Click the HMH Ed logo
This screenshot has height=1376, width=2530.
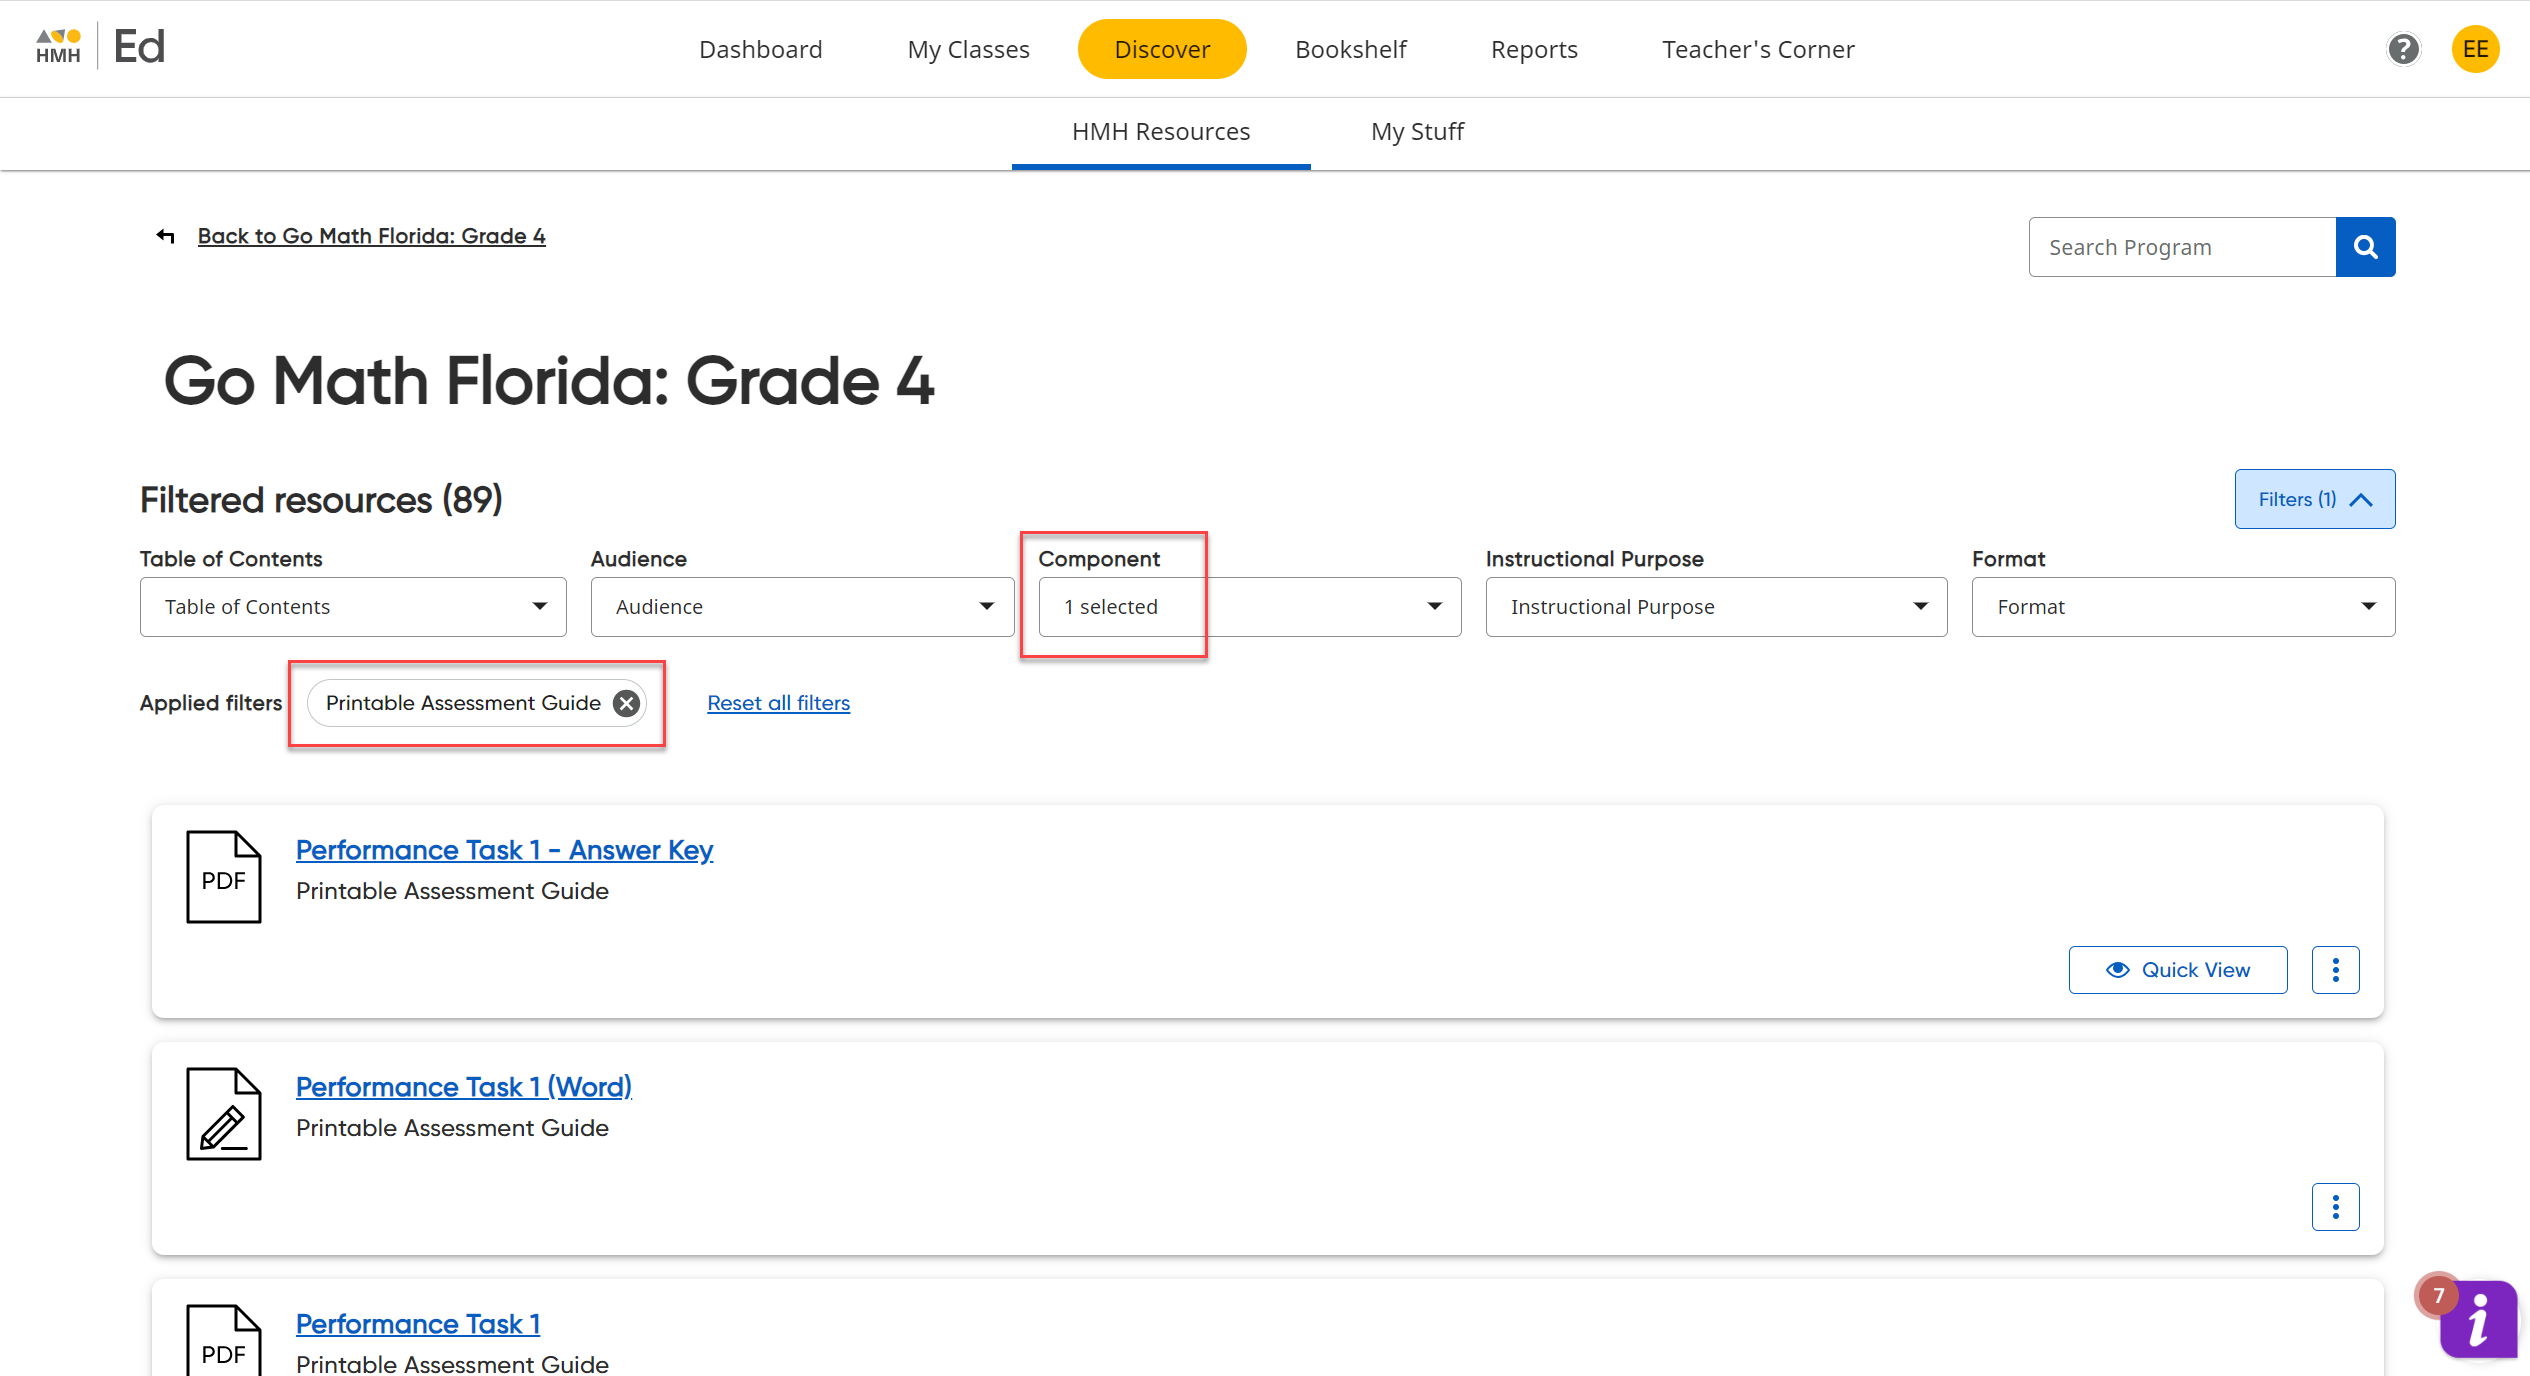pos(98,45)
